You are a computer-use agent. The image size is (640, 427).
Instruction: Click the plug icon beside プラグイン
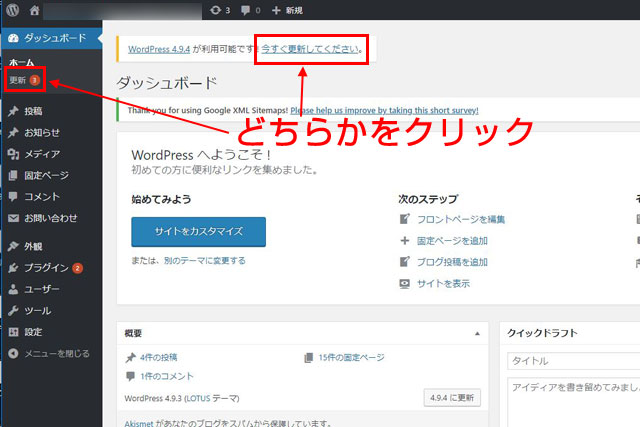pos(13,268)
